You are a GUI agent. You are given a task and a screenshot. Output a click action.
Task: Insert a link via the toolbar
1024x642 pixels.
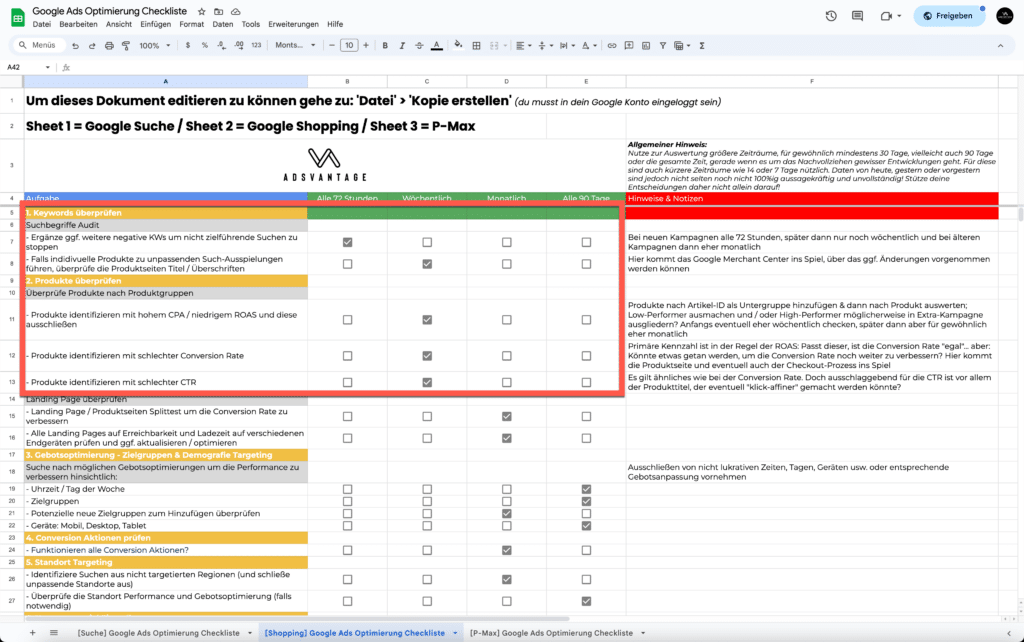click(612, 46)
